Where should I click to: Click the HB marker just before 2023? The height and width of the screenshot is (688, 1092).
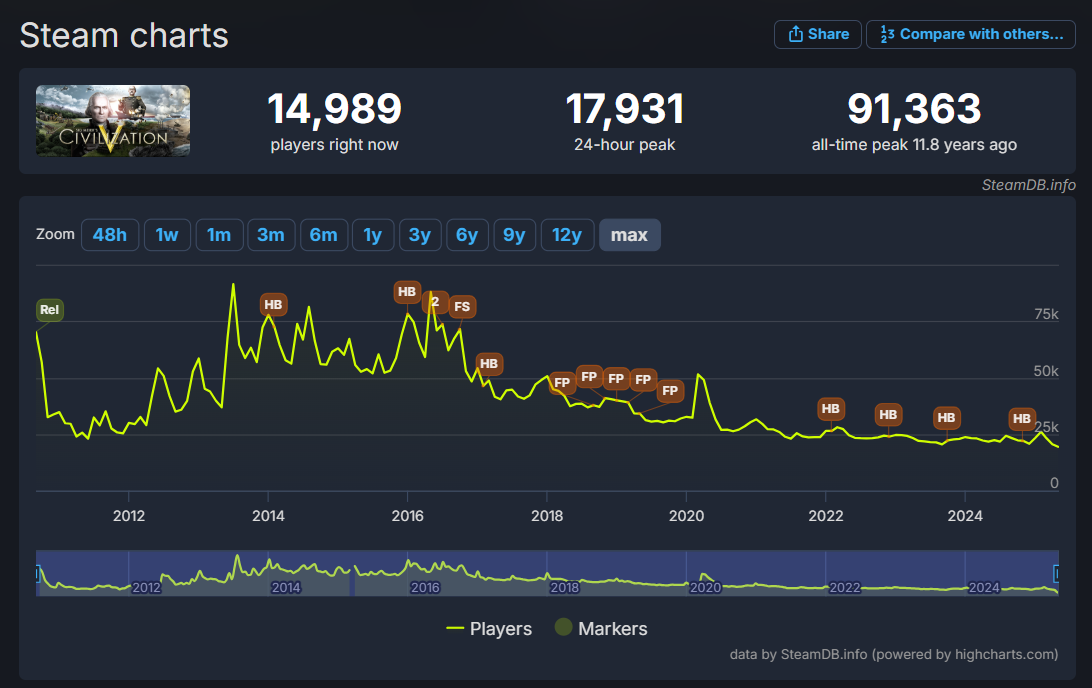(x=888, y=415)
